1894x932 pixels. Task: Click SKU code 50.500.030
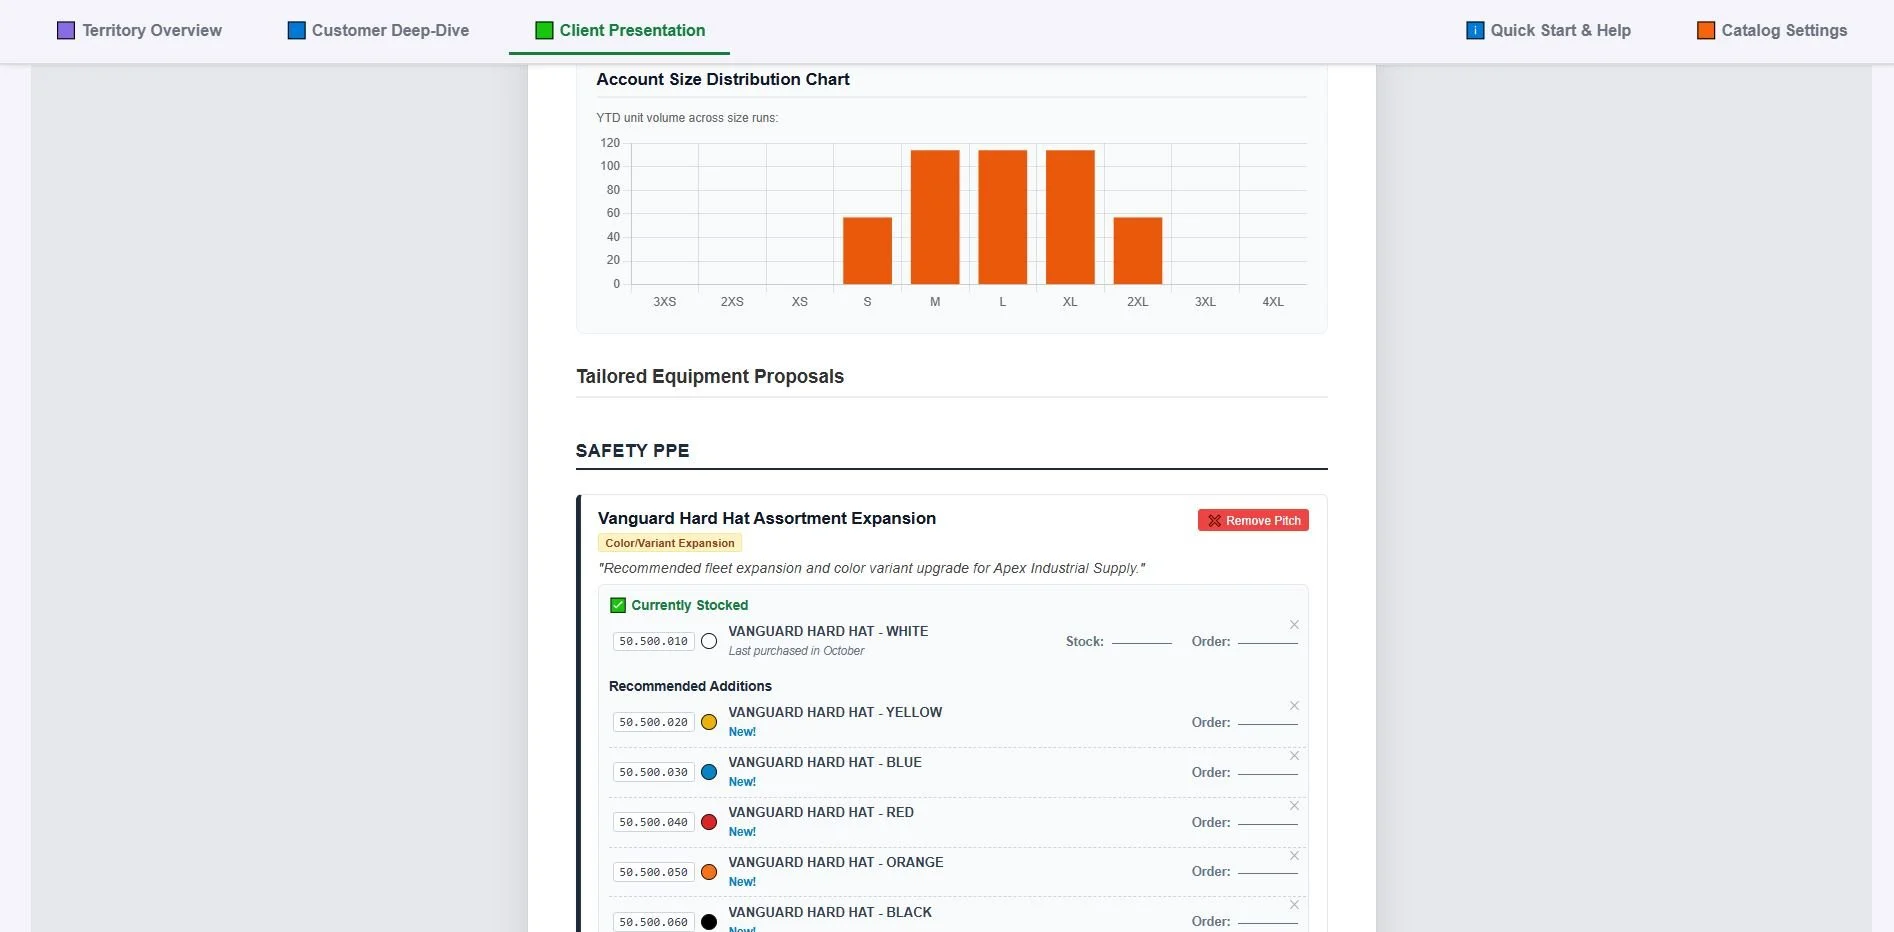(x=653, y=772)
